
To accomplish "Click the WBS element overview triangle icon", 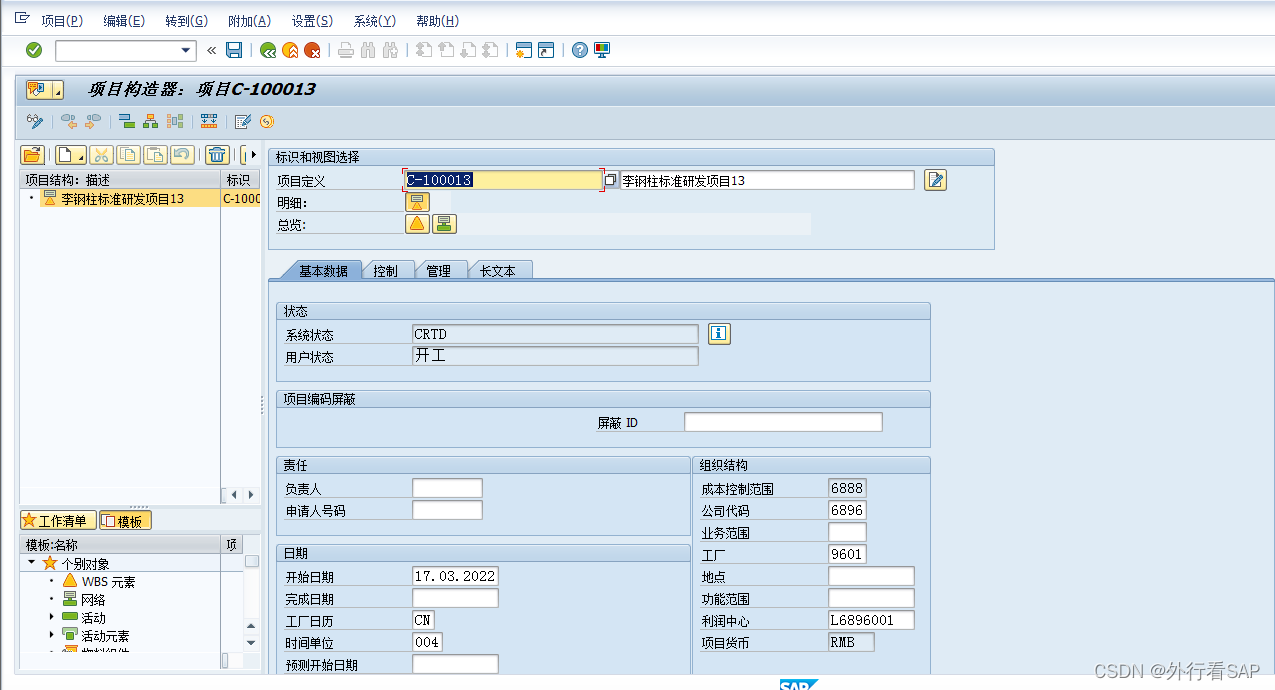I will [x=417, y=223].
